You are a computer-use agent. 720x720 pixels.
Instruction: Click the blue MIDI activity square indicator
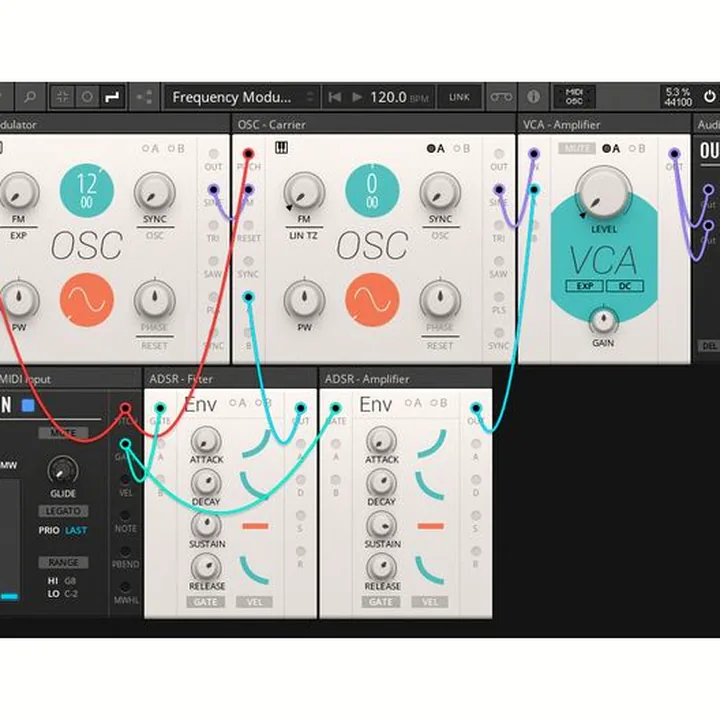point(28,405)
